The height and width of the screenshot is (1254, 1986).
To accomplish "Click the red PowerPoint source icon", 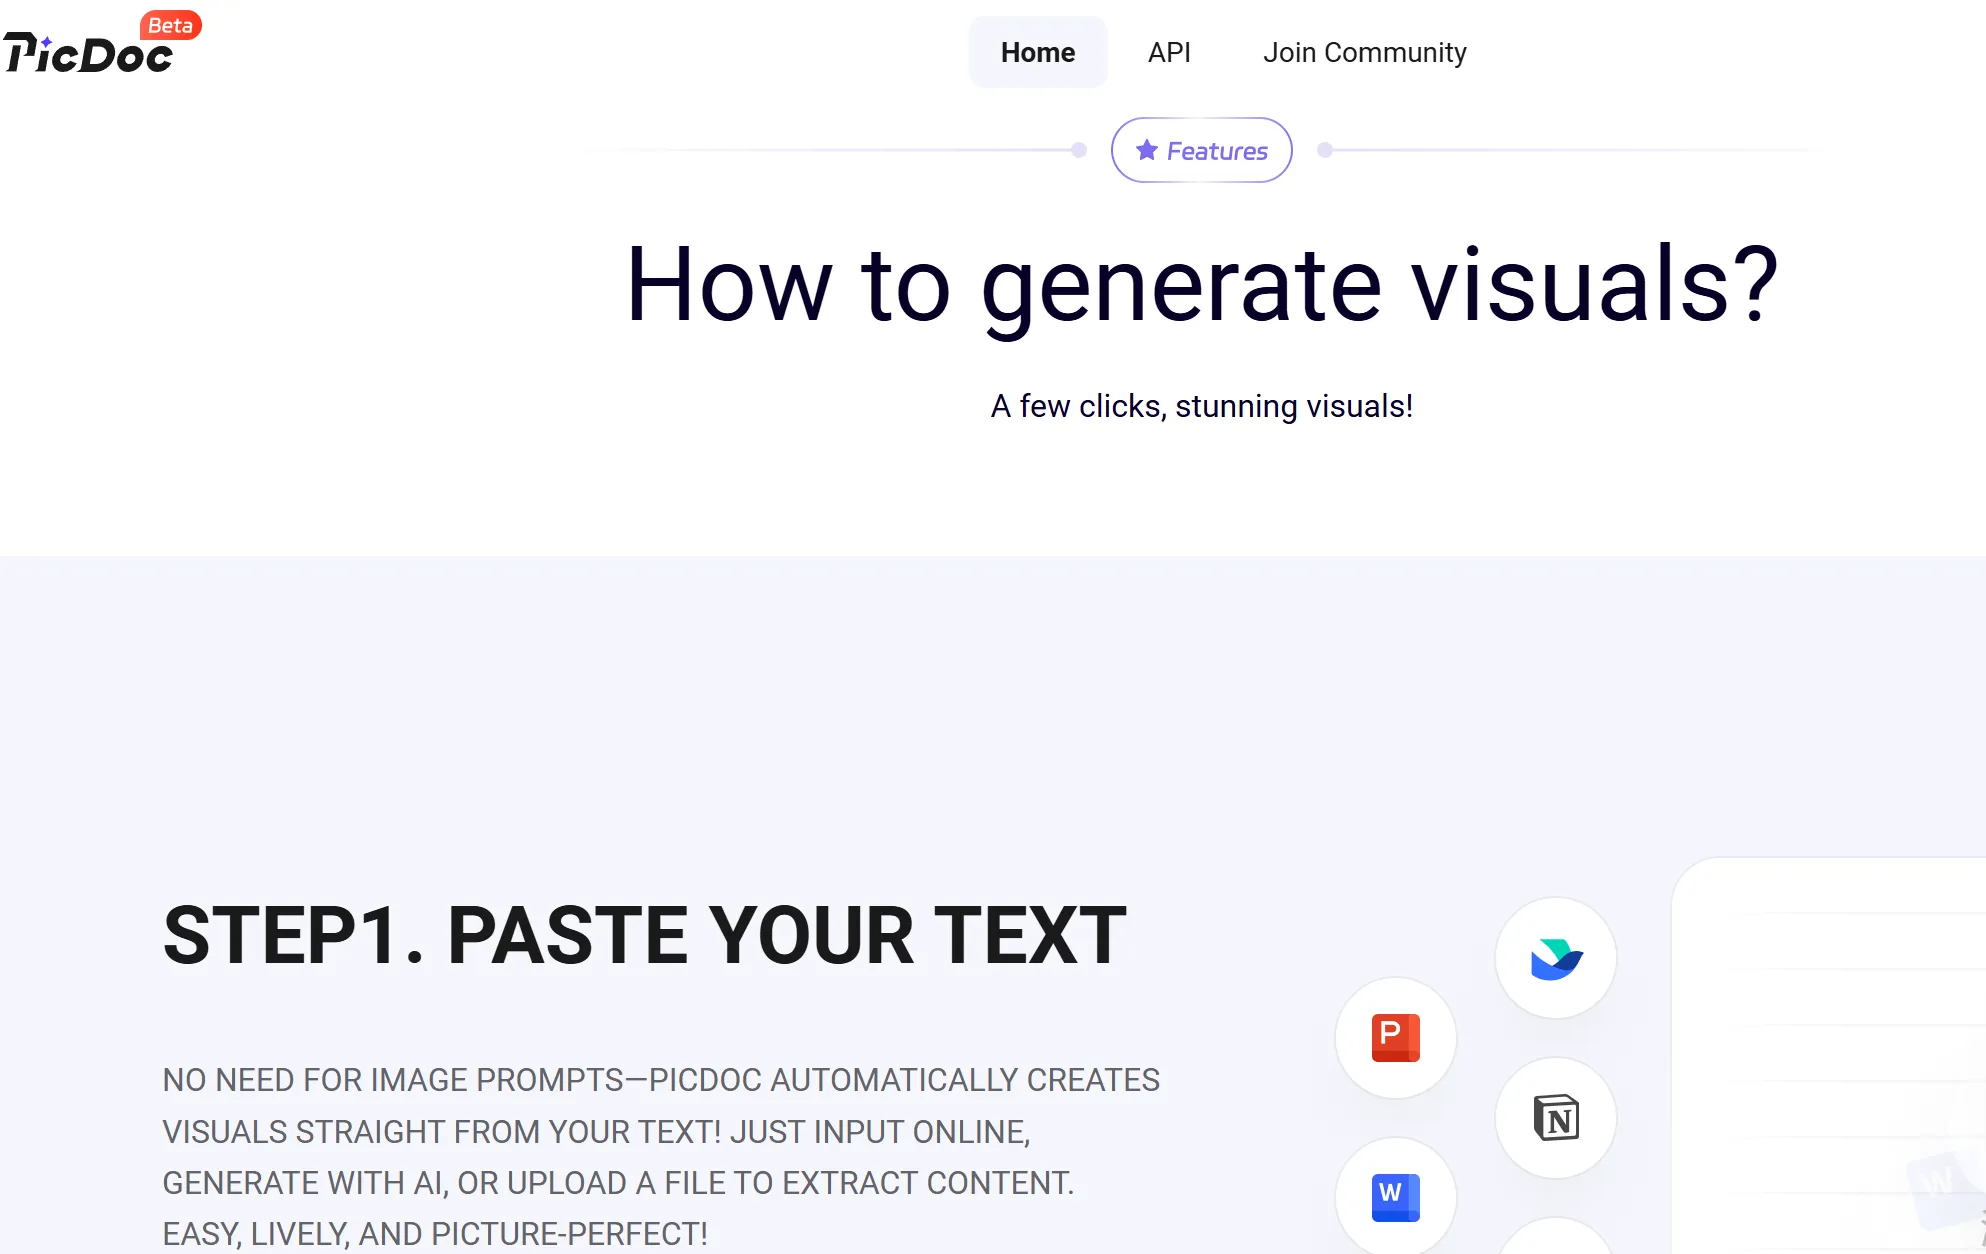I will tap(1395, 1038).
